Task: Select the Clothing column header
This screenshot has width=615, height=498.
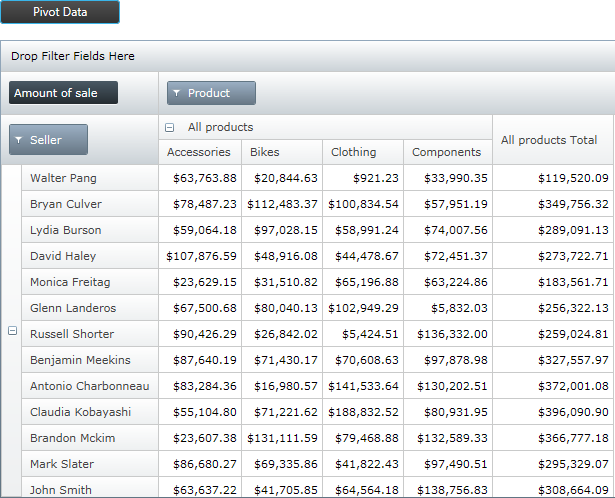Action: (363, 152)
